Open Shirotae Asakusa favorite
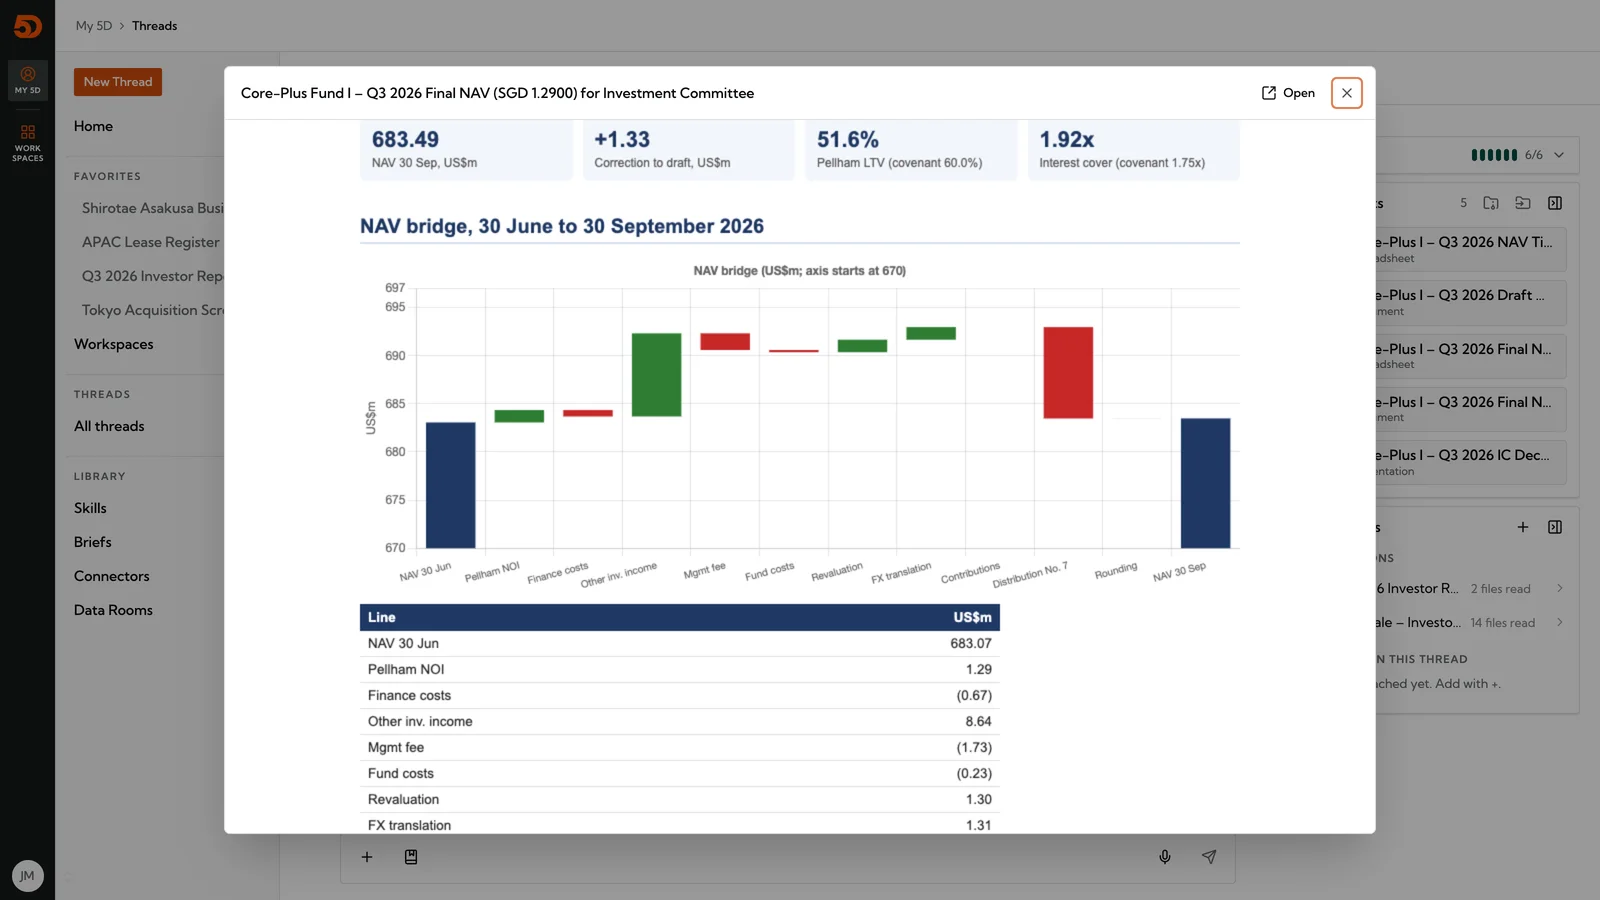1600x900 pixels. click(x=152, y=208)
